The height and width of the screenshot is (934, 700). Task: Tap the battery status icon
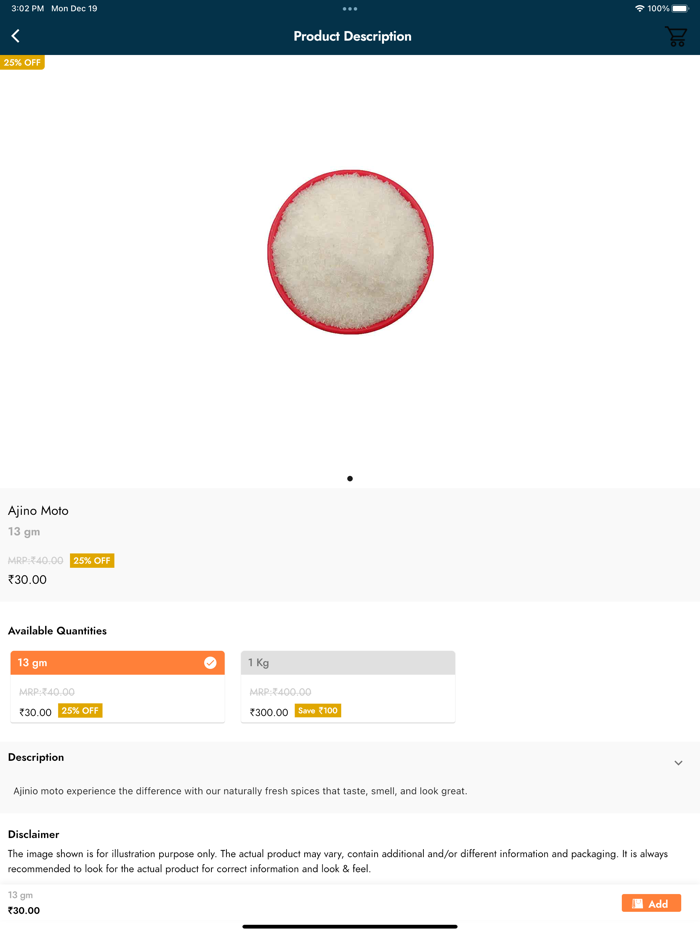(x=680, y=8)
